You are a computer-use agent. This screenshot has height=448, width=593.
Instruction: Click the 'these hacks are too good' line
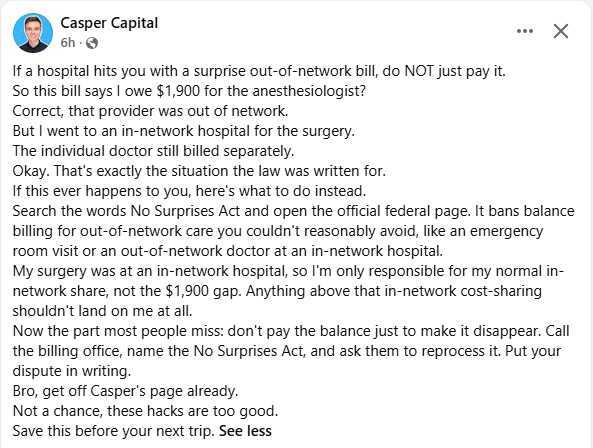145,411
